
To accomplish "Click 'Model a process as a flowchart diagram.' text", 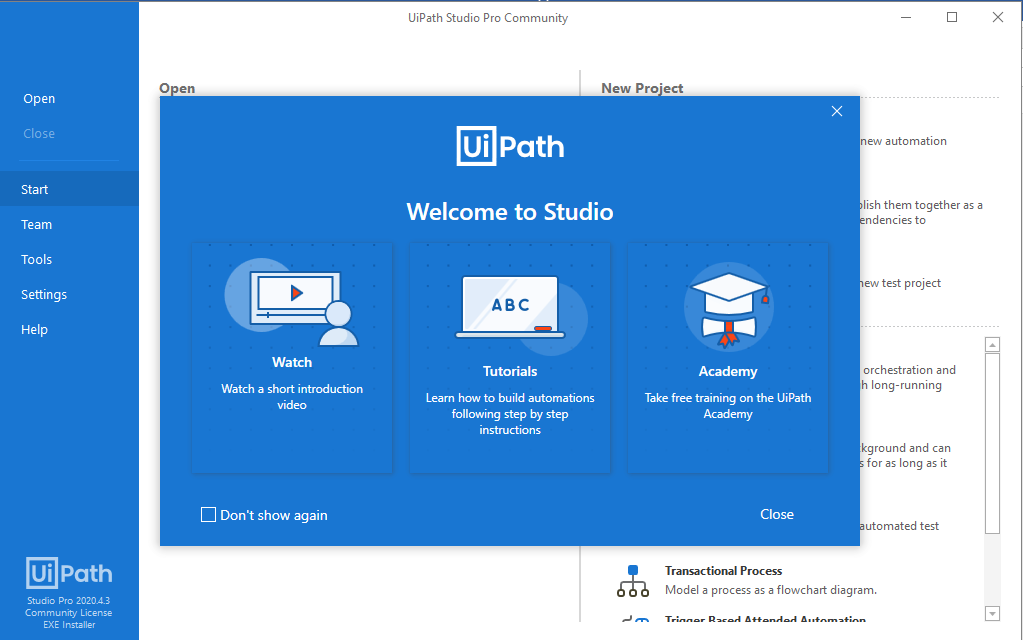I will 771,590.
